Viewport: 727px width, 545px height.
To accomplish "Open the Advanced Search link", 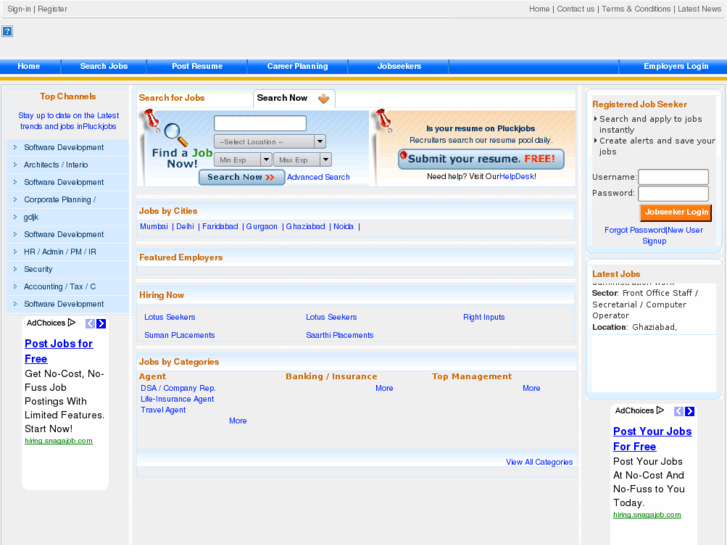I will pyautogui.click(x=318, y=177).
